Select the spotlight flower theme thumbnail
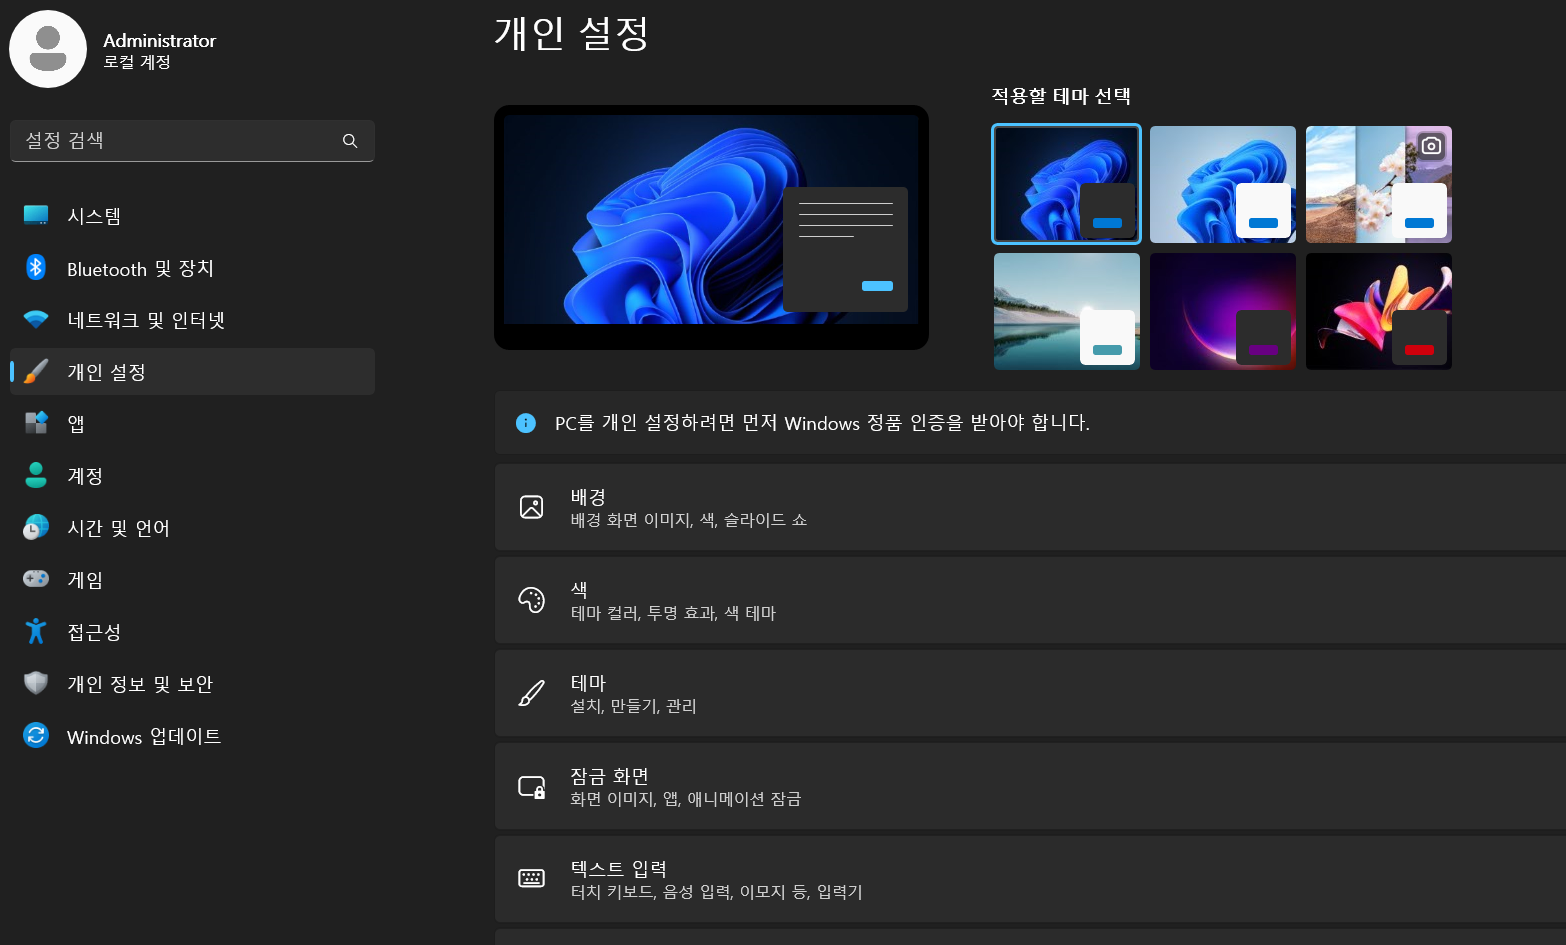This screenshot has width=1566, height=945. point(1378,184)
